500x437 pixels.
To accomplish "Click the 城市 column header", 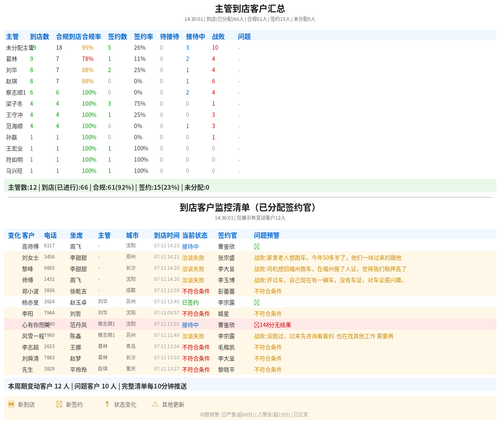I will pos(132,235).
